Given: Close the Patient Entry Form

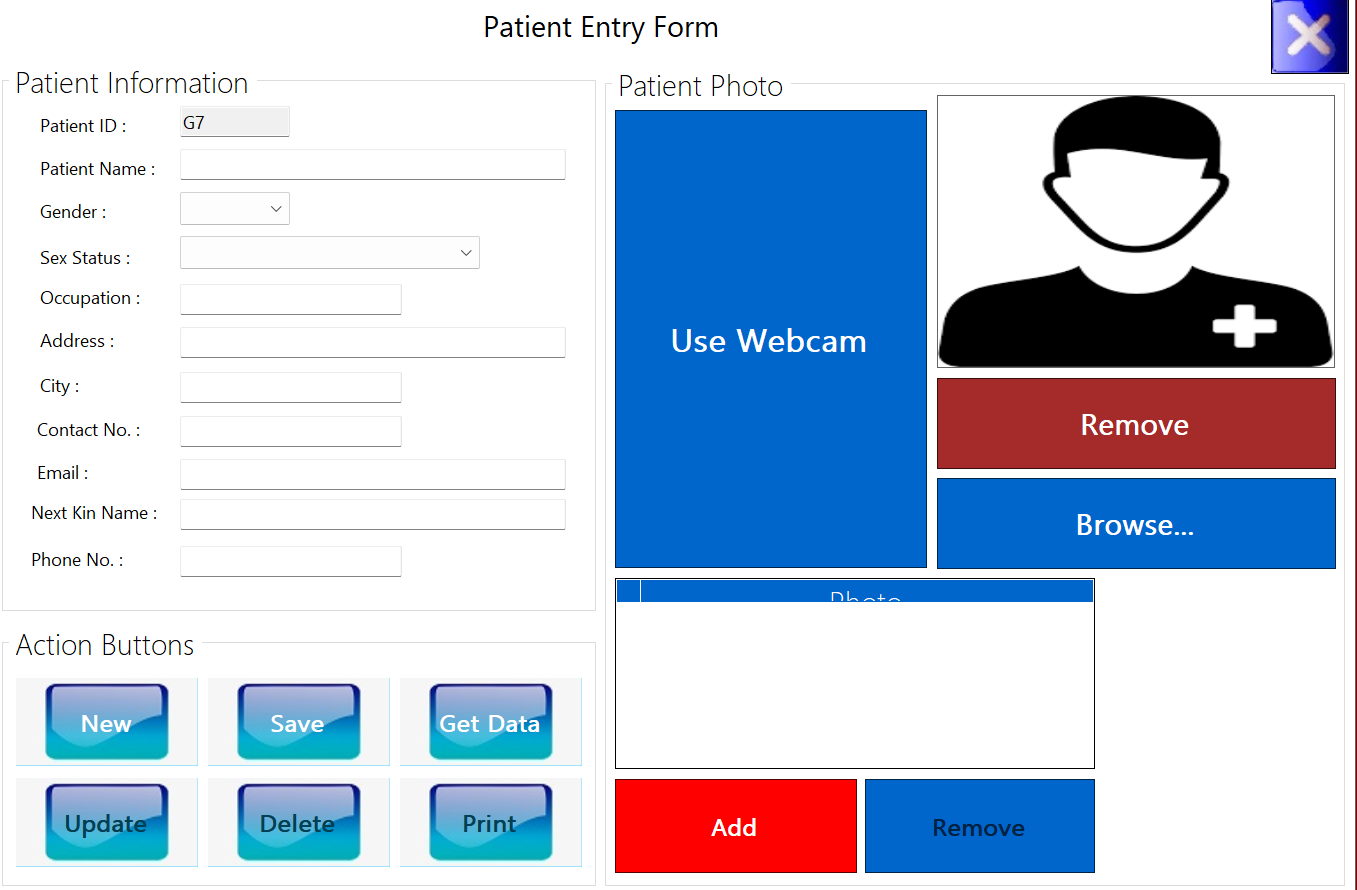Looking at the screenshot, I should tap(1308, 37).
